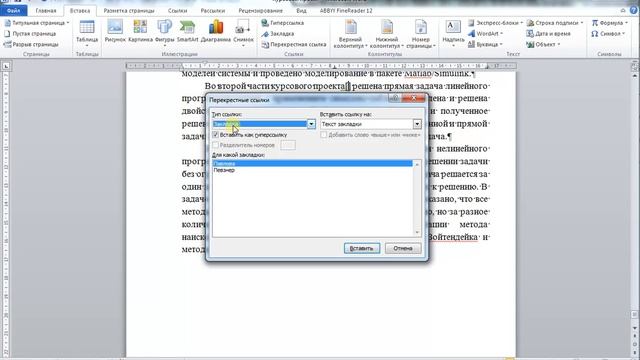Viewport: 640px width, 360px height.
Task: Open Нижний колонтитул footer menu
Action: (x=386, y=34)
